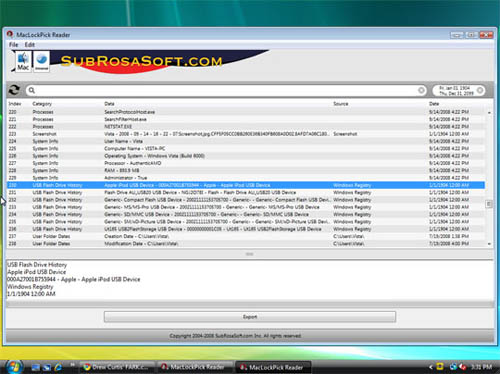
Task: Select row 237 Creation Date entry
Action: (x=246, y=237)
